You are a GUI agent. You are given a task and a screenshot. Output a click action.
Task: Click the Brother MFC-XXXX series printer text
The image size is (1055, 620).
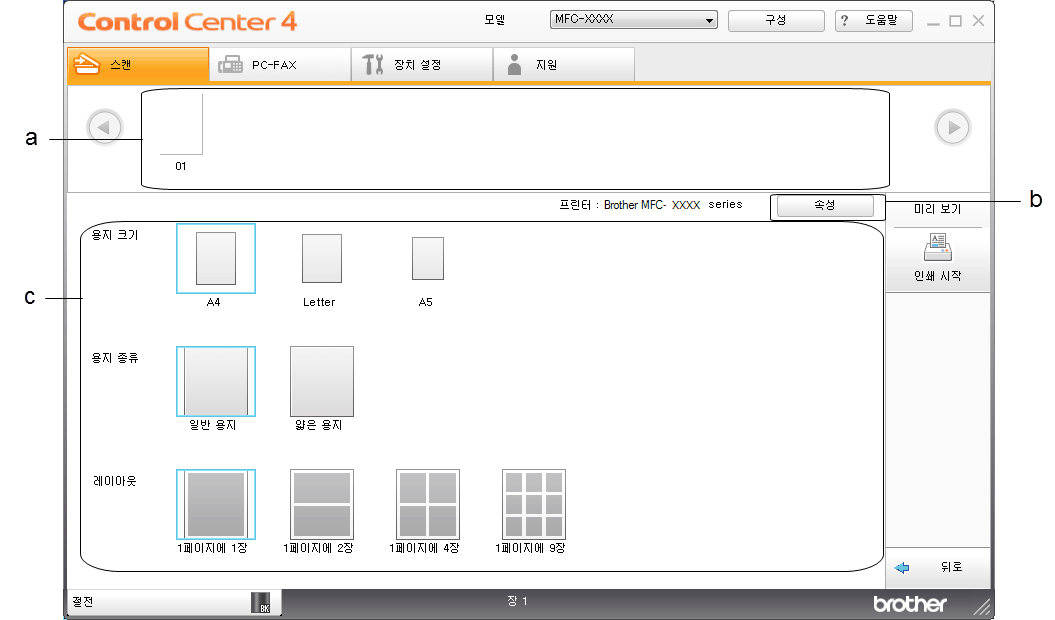point(673,205)
